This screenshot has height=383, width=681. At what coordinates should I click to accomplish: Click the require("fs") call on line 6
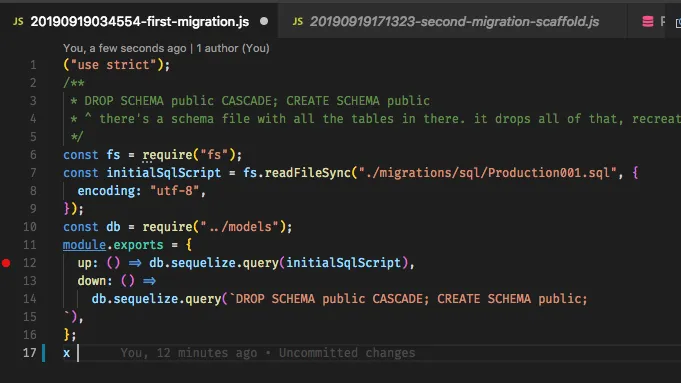coord(189,155)
